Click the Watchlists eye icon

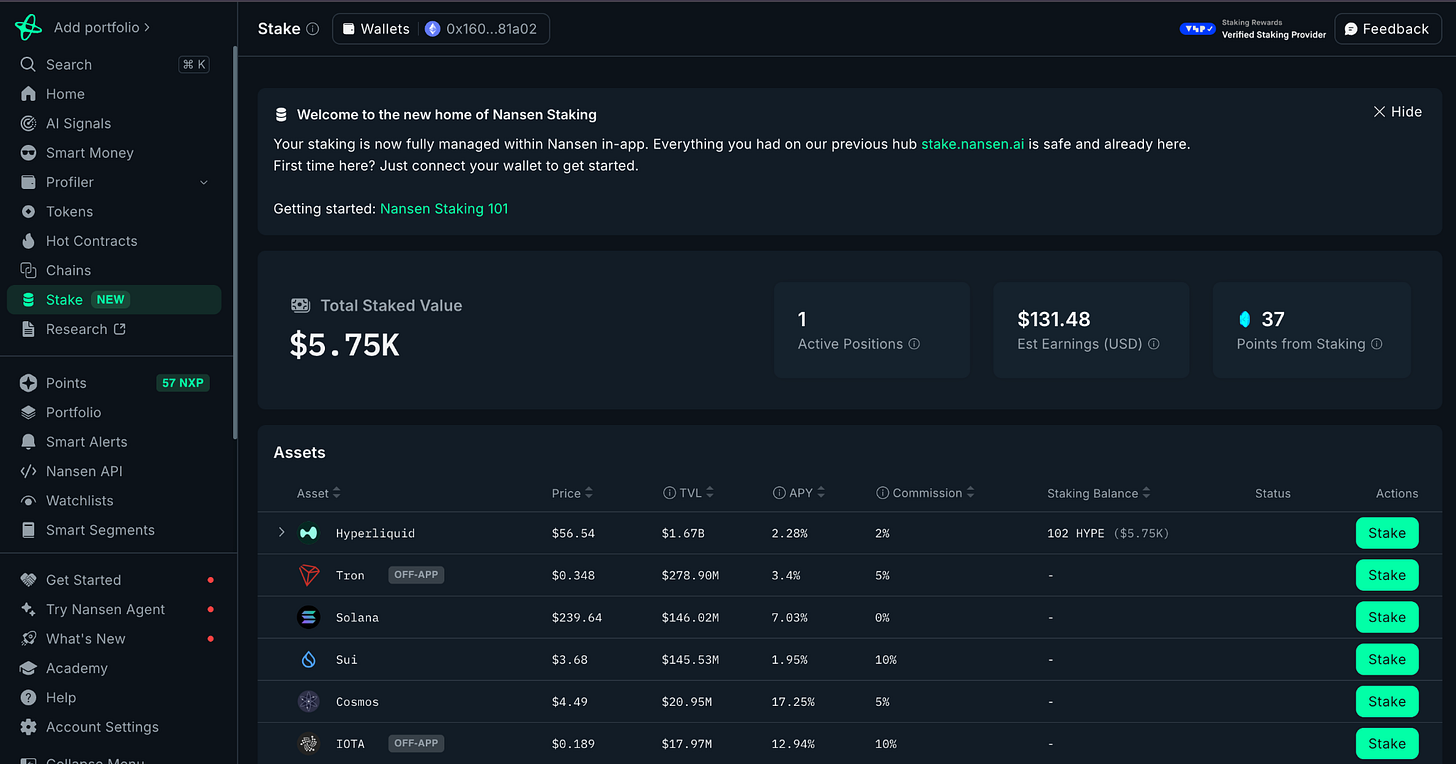click(28, 501)
